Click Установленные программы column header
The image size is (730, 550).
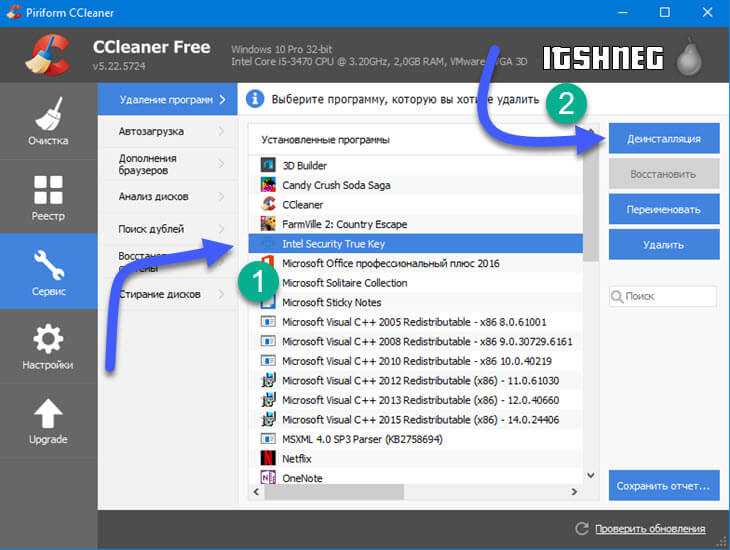coord(415,140)
